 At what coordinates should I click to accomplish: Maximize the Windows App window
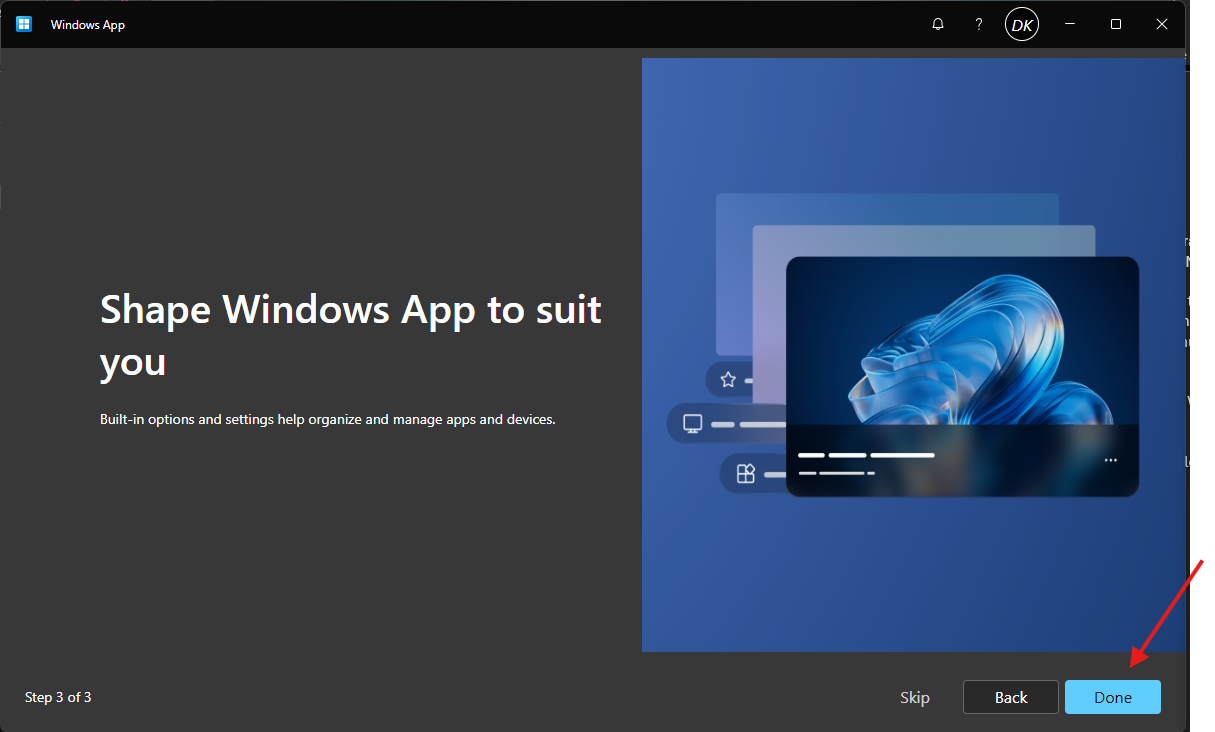1116,24
